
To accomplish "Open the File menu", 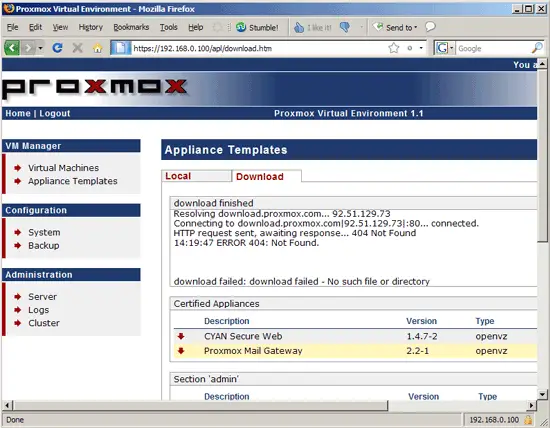I will point(12,27).
